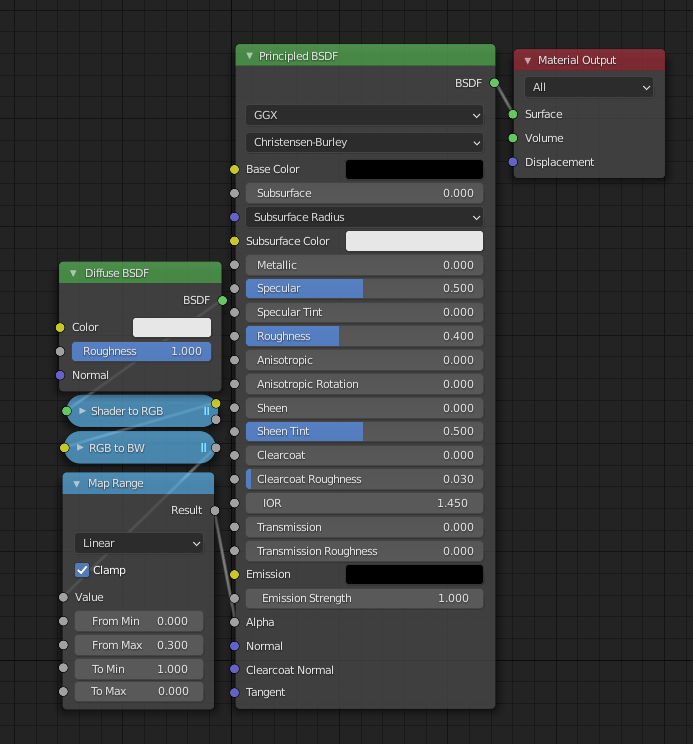Click the Map Range Result output socket
The image size is (693, 744).
(x=215, y=511)
